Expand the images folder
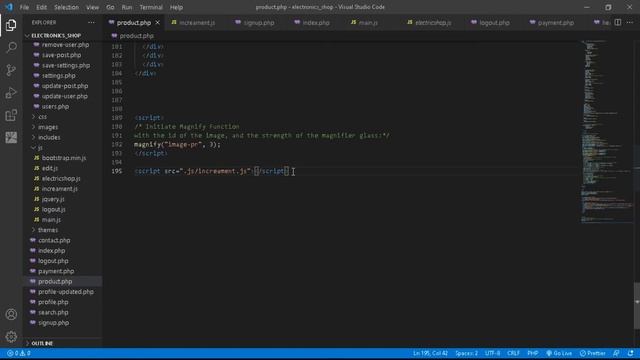This screenshot has height=360, width=640. (48, 127)
